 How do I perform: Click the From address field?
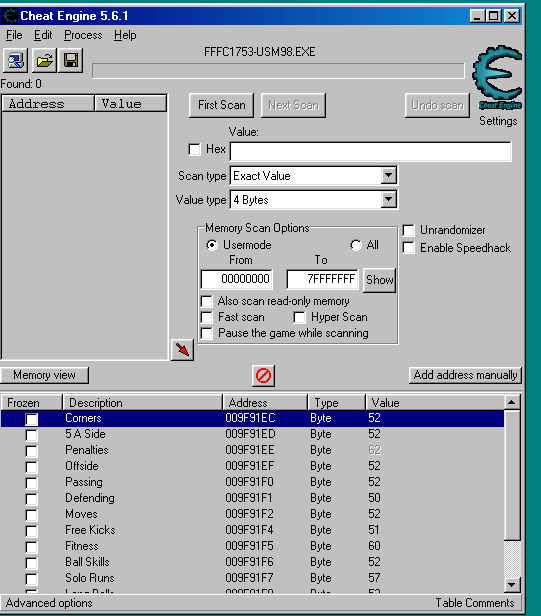click(x=237, y=279)
